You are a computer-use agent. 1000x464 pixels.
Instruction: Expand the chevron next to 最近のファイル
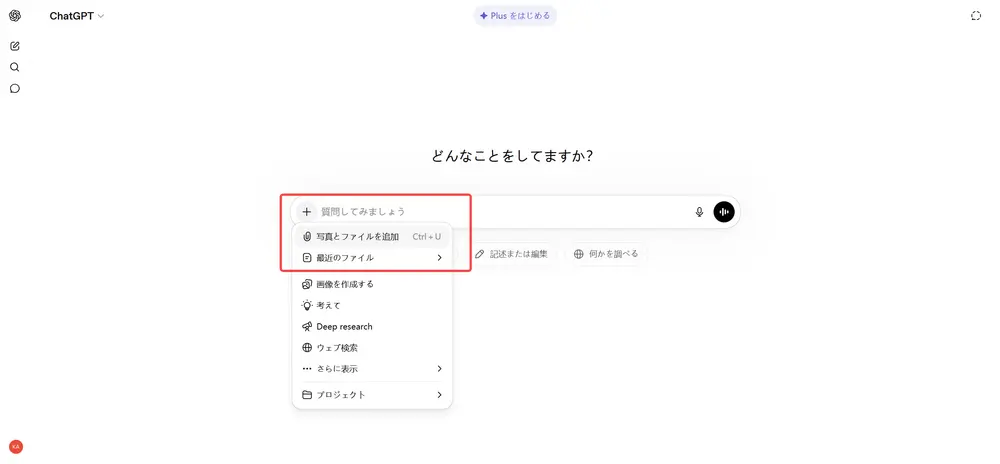pos(439,258)
